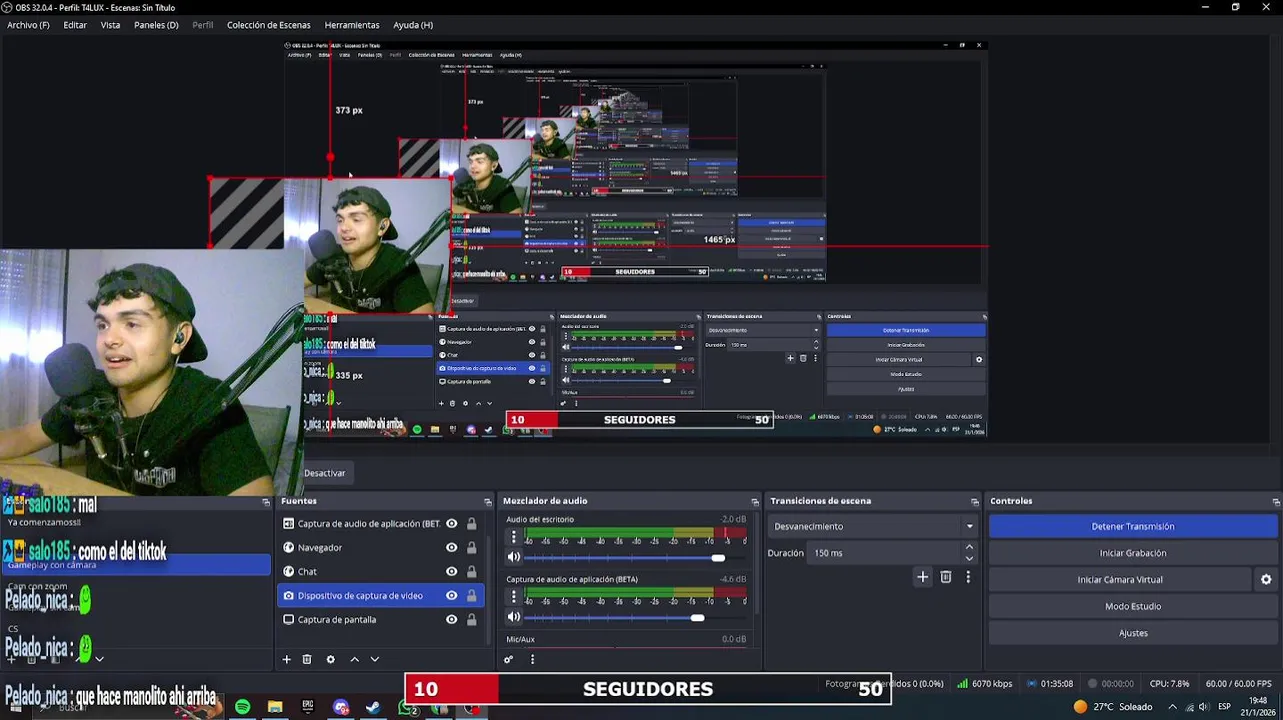Click the Desactivar button below the preview
Image resolution: width=1283 pixels, height=720 pixels.
tap(324, 473)
